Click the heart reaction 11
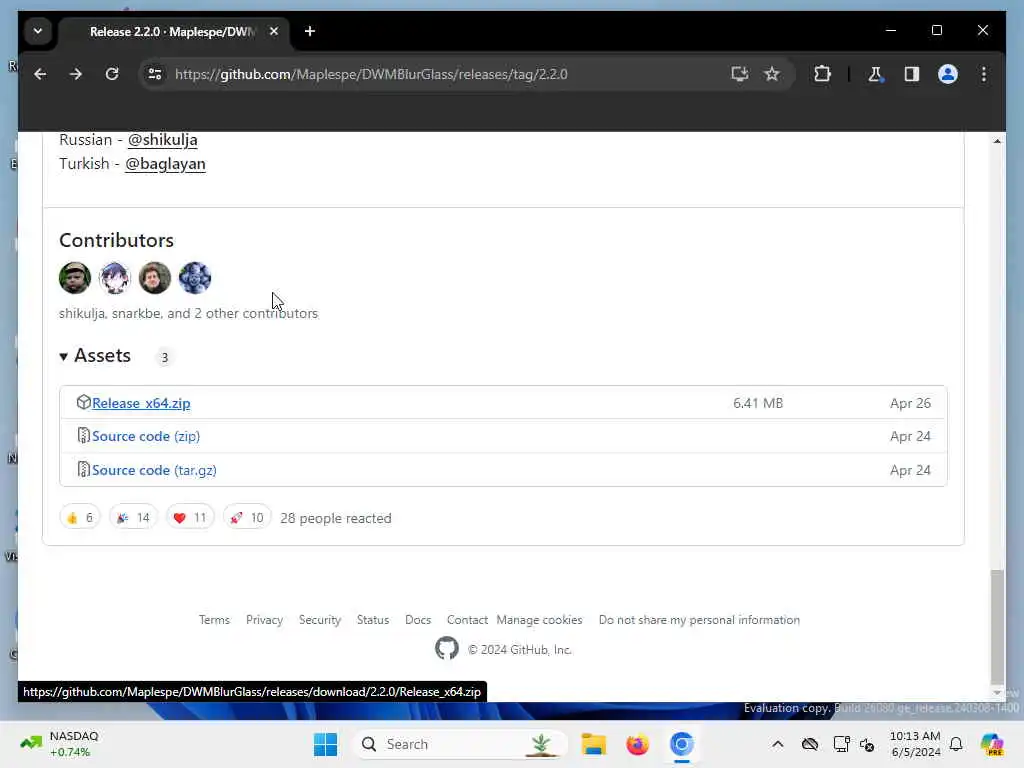1024x768 pixels. tap(190, 518)
